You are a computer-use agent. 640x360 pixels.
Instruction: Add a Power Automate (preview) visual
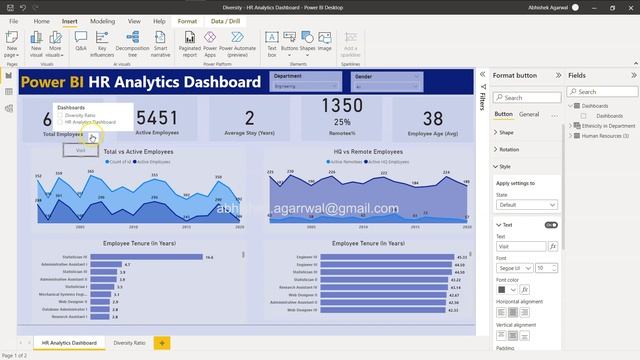(237, 44)
